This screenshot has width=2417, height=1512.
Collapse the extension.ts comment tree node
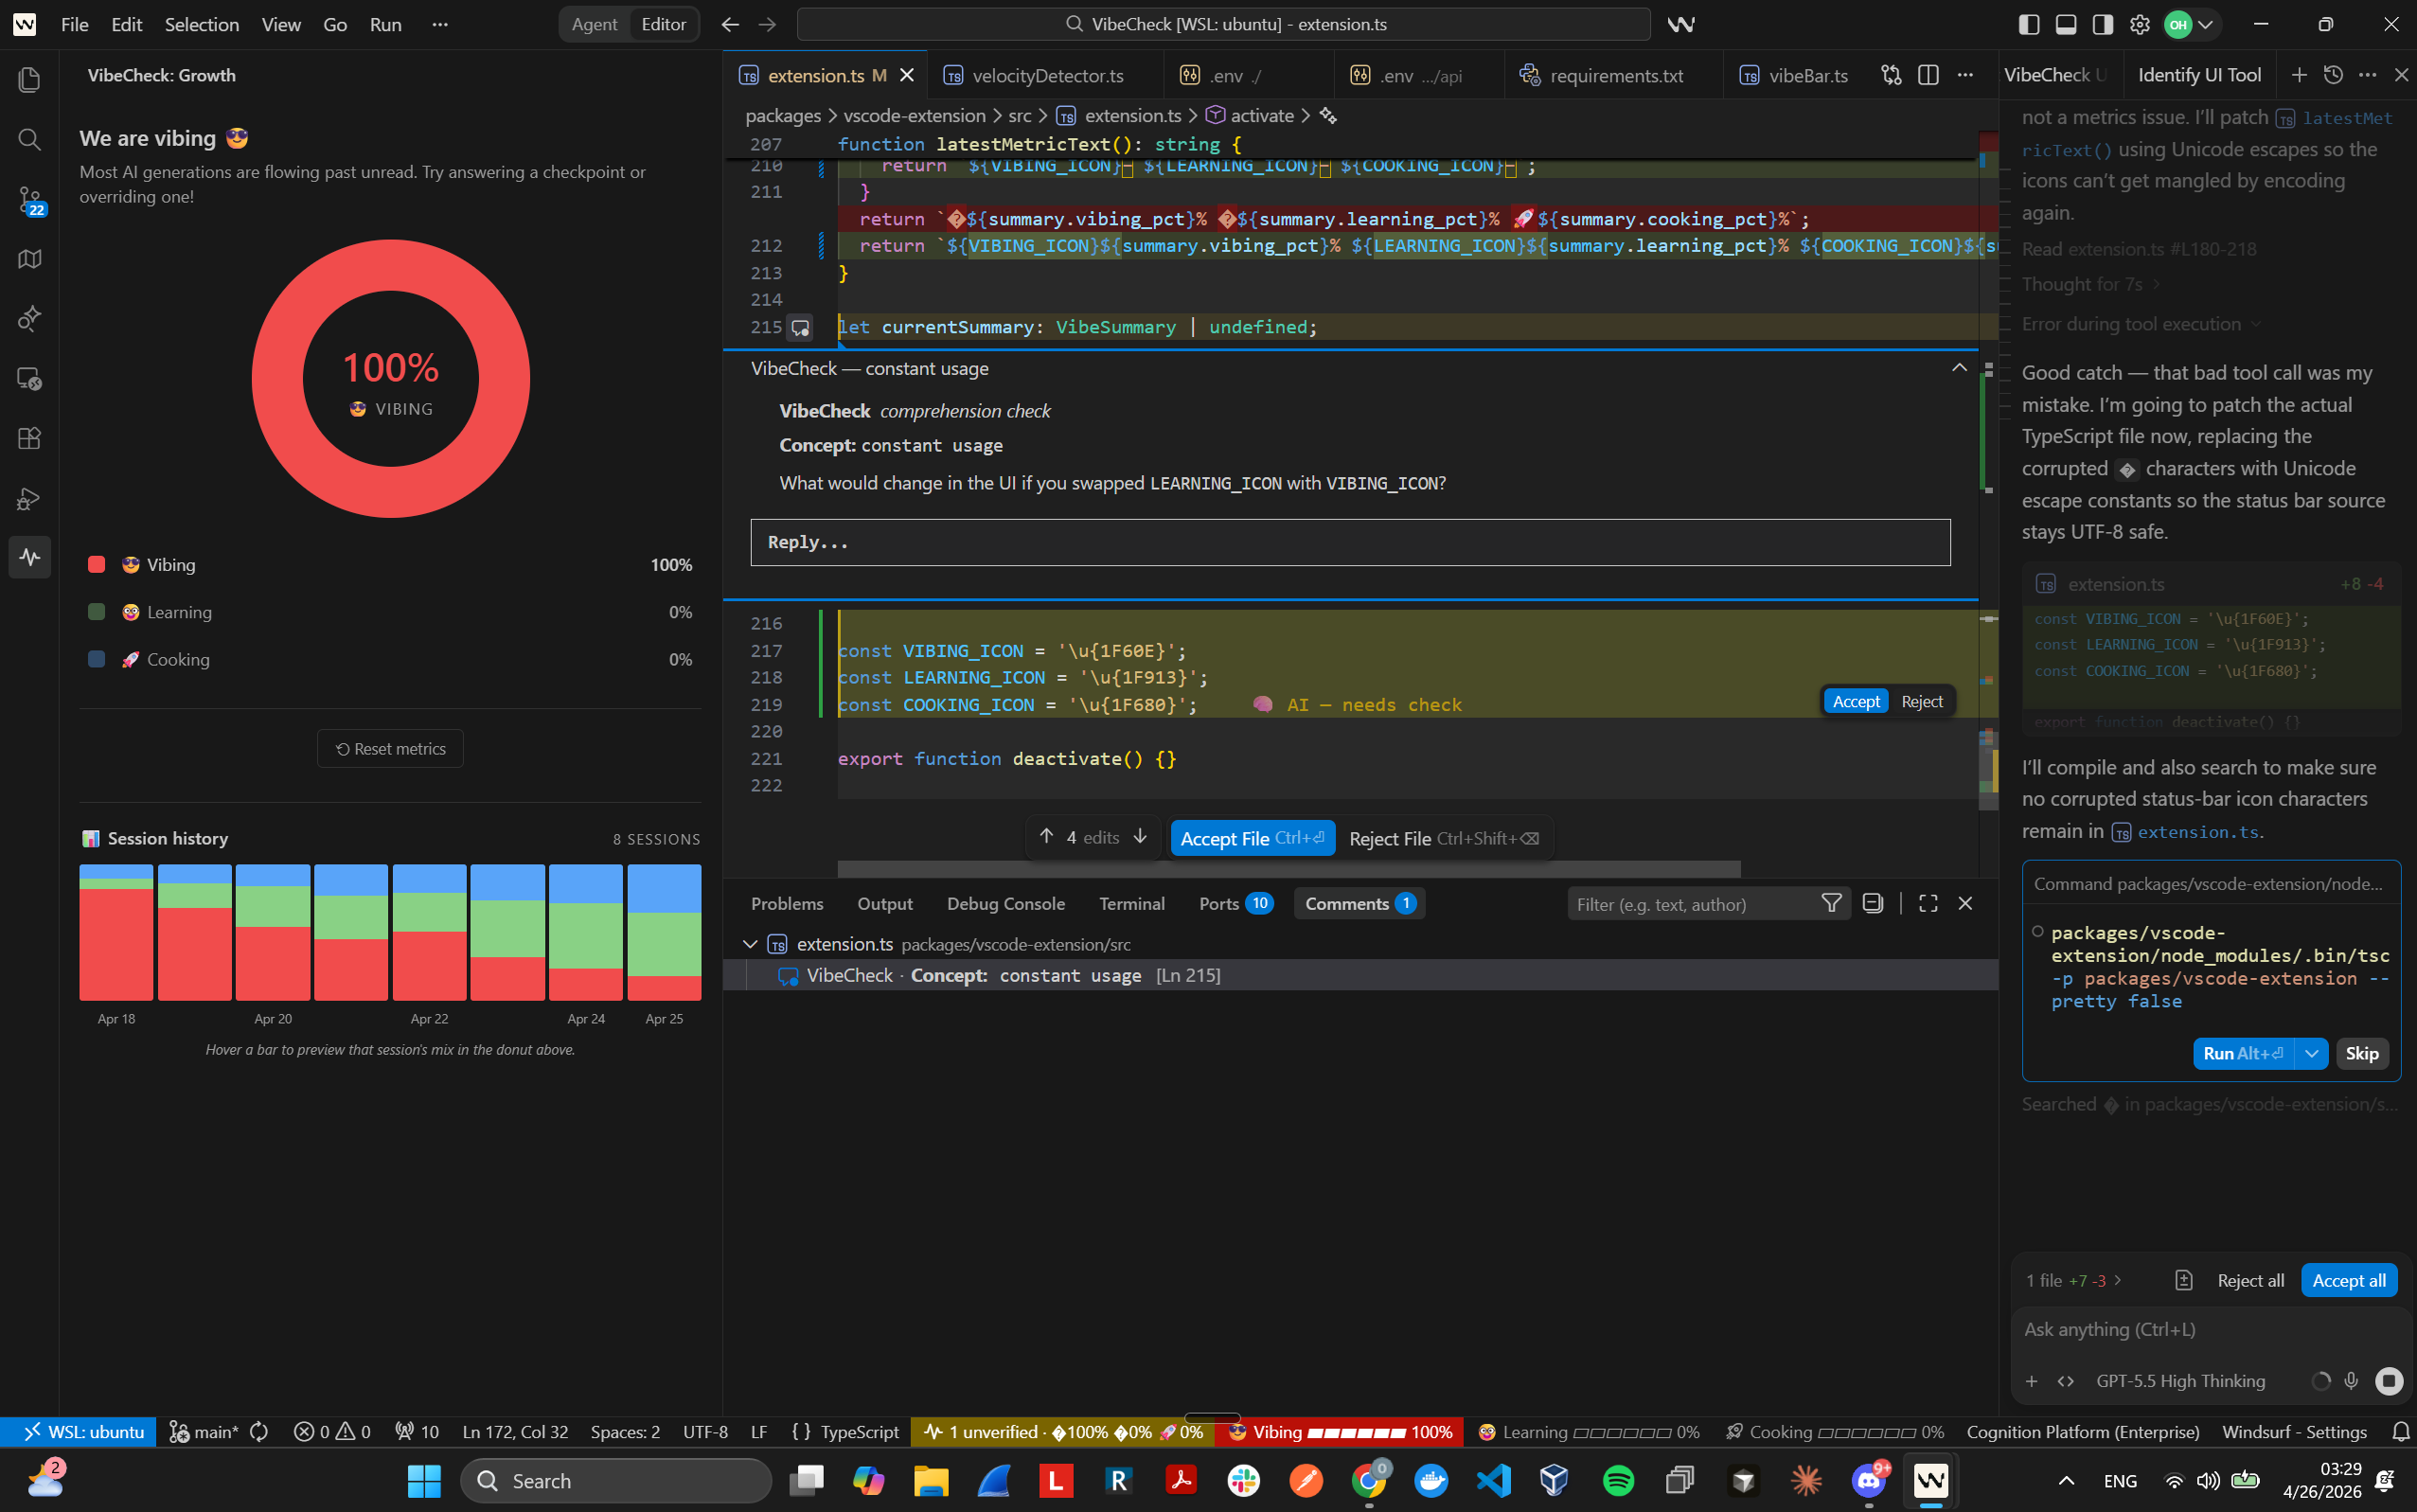(750, 944)
